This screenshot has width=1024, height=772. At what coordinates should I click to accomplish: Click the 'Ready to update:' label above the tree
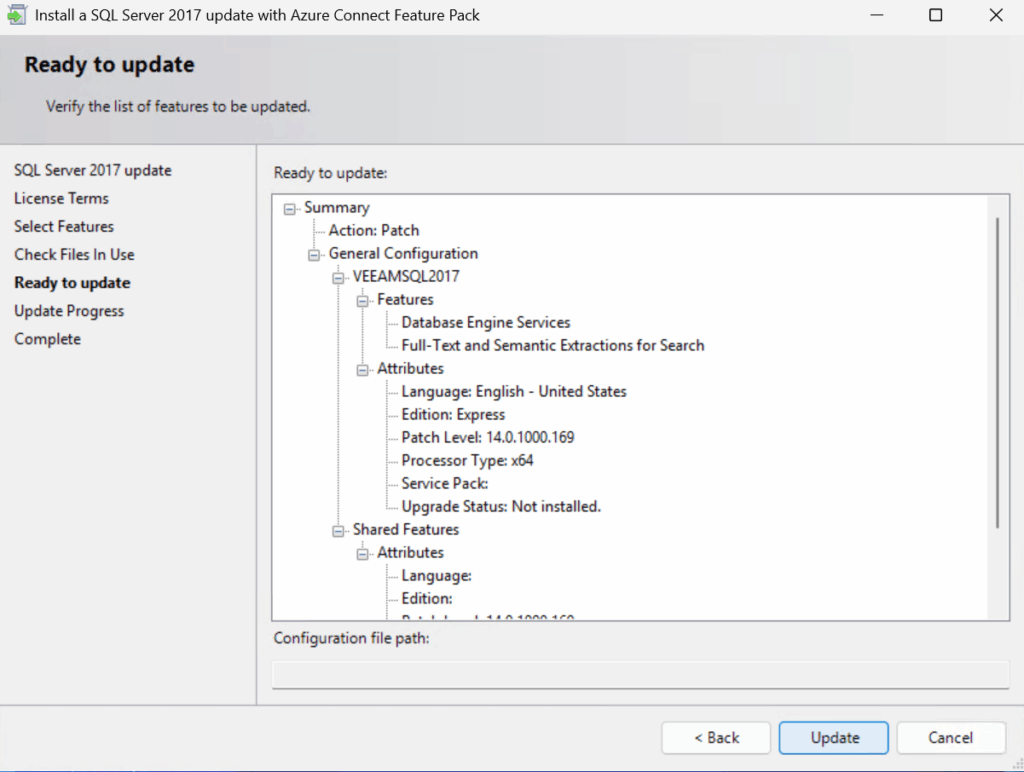pos(330,173)
